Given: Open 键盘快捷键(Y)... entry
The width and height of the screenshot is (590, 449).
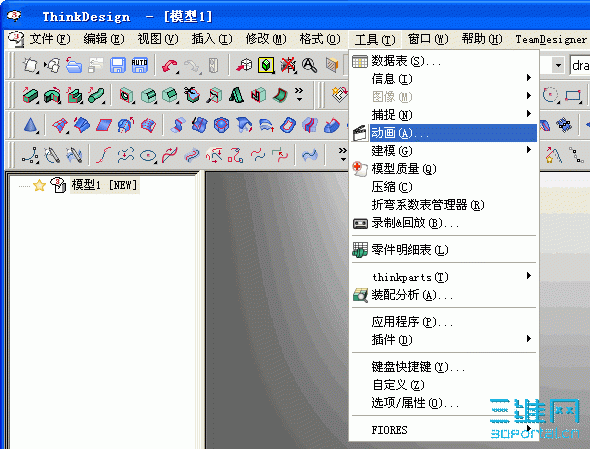Looking at the screenshot, I should 444,366.
